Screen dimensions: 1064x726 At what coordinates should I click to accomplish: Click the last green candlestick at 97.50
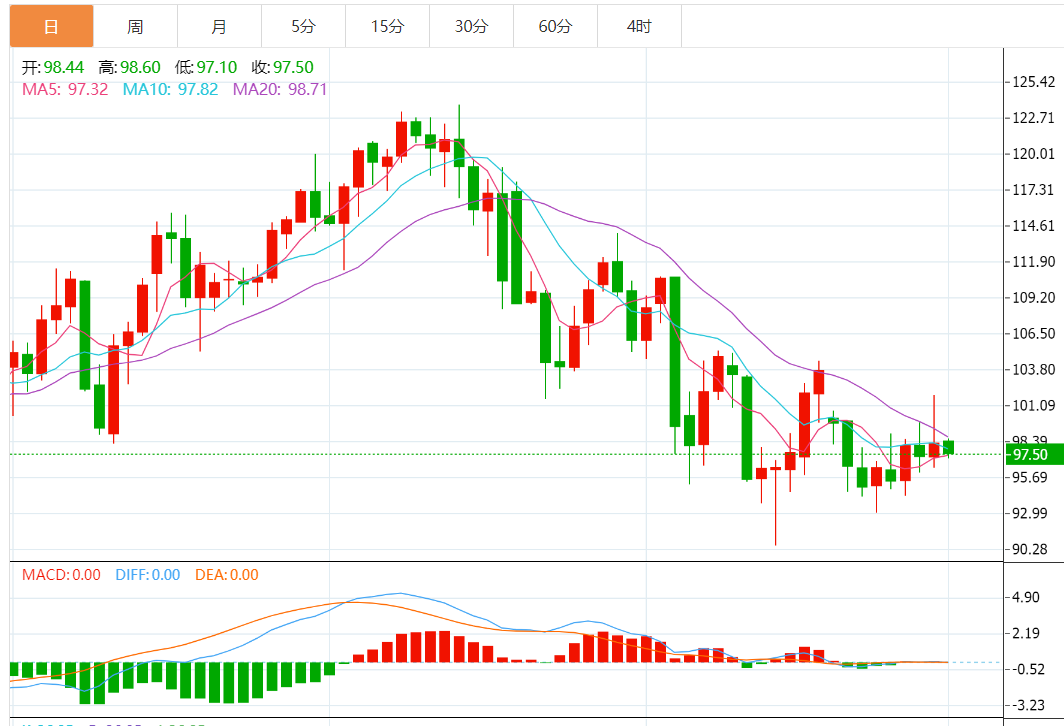[x=949, y=447]
